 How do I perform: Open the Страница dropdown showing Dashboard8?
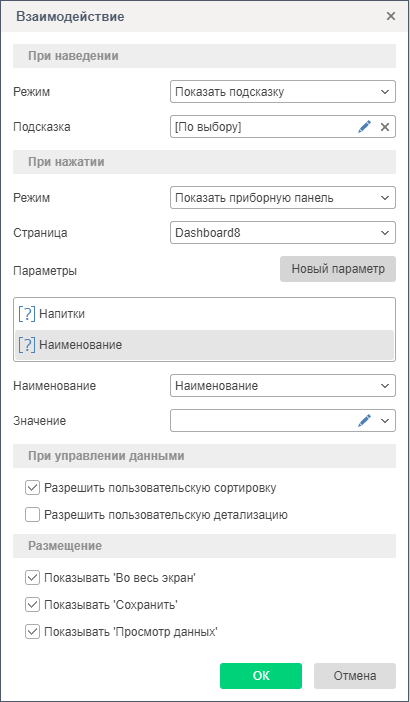tap(283, 233)
